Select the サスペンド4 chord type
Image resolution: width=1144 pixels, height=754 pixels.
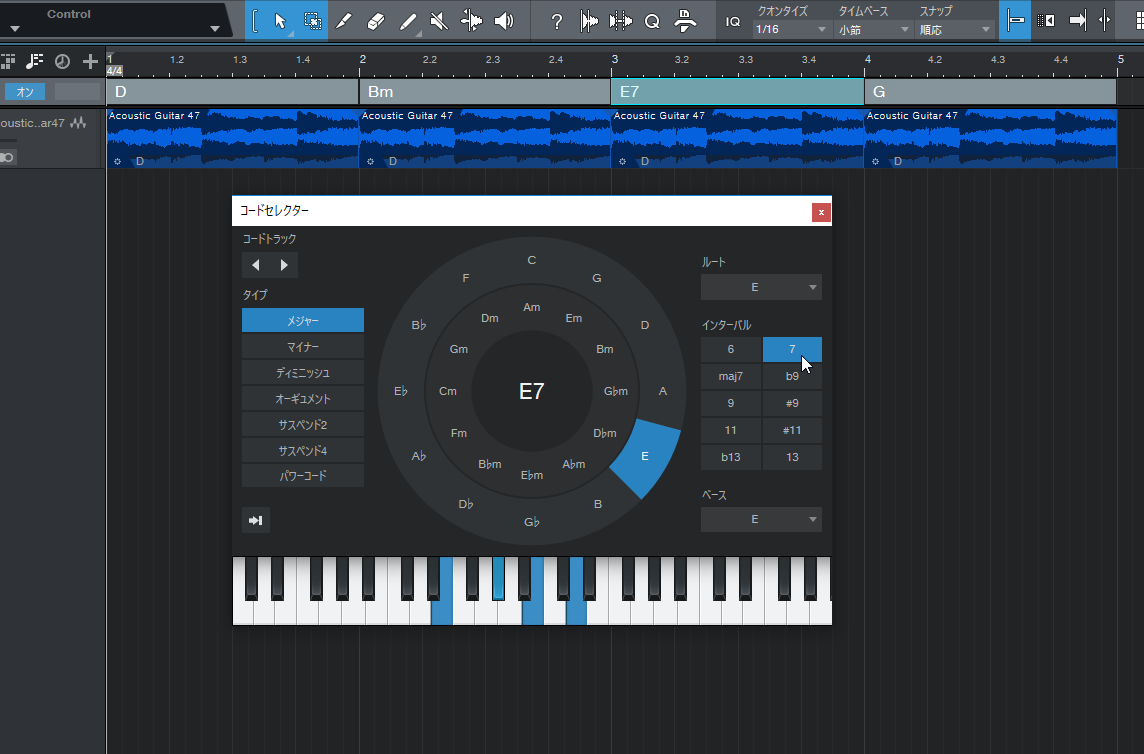(303, 450)
